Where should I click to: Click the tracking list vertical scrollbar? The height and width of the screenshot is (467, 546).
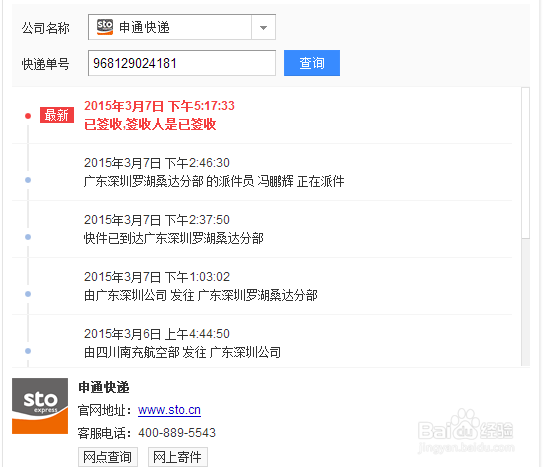pos(525,227)
